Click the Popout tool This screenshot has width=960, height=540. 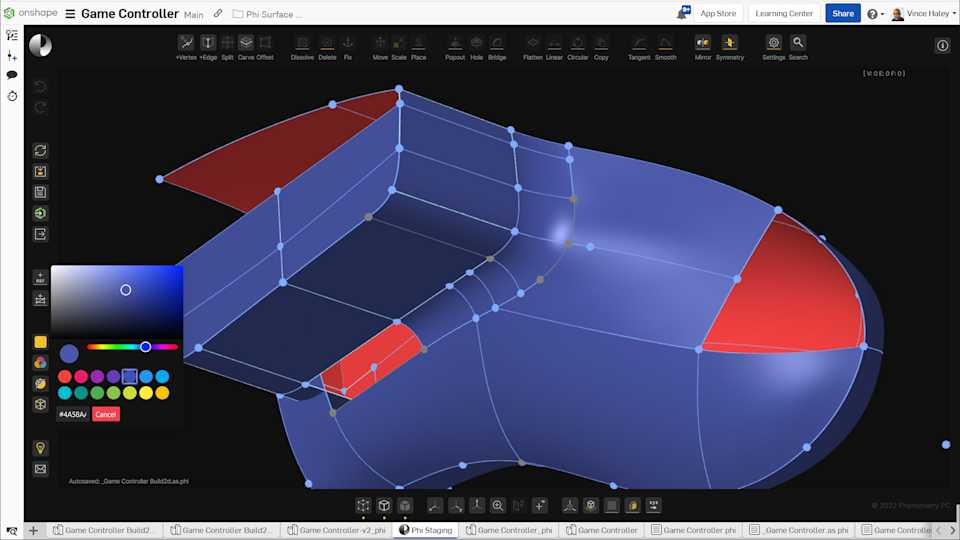point(455,47)
